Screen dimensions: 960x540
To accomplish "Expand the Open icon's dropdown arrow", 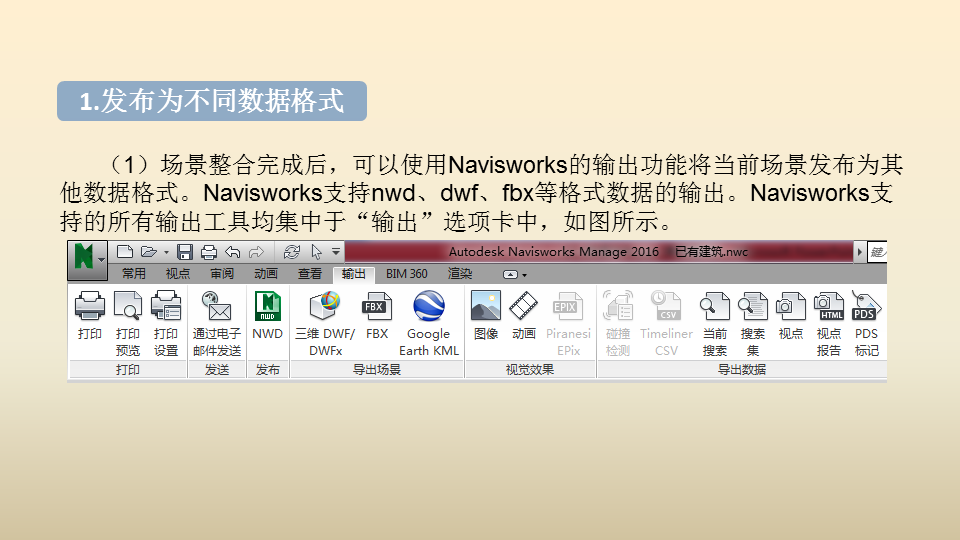I will click(166, 252).
